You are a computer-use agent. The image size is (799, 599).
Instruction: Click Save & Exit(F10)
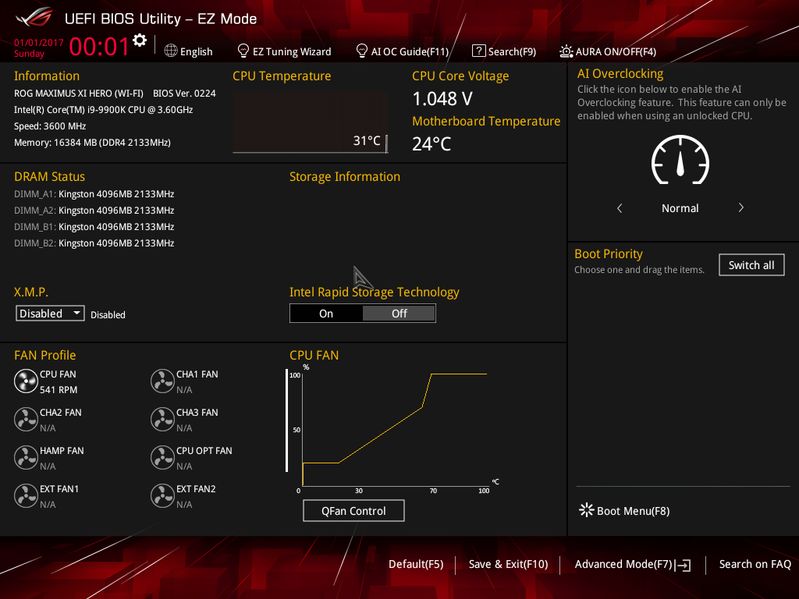coord(508,564)
